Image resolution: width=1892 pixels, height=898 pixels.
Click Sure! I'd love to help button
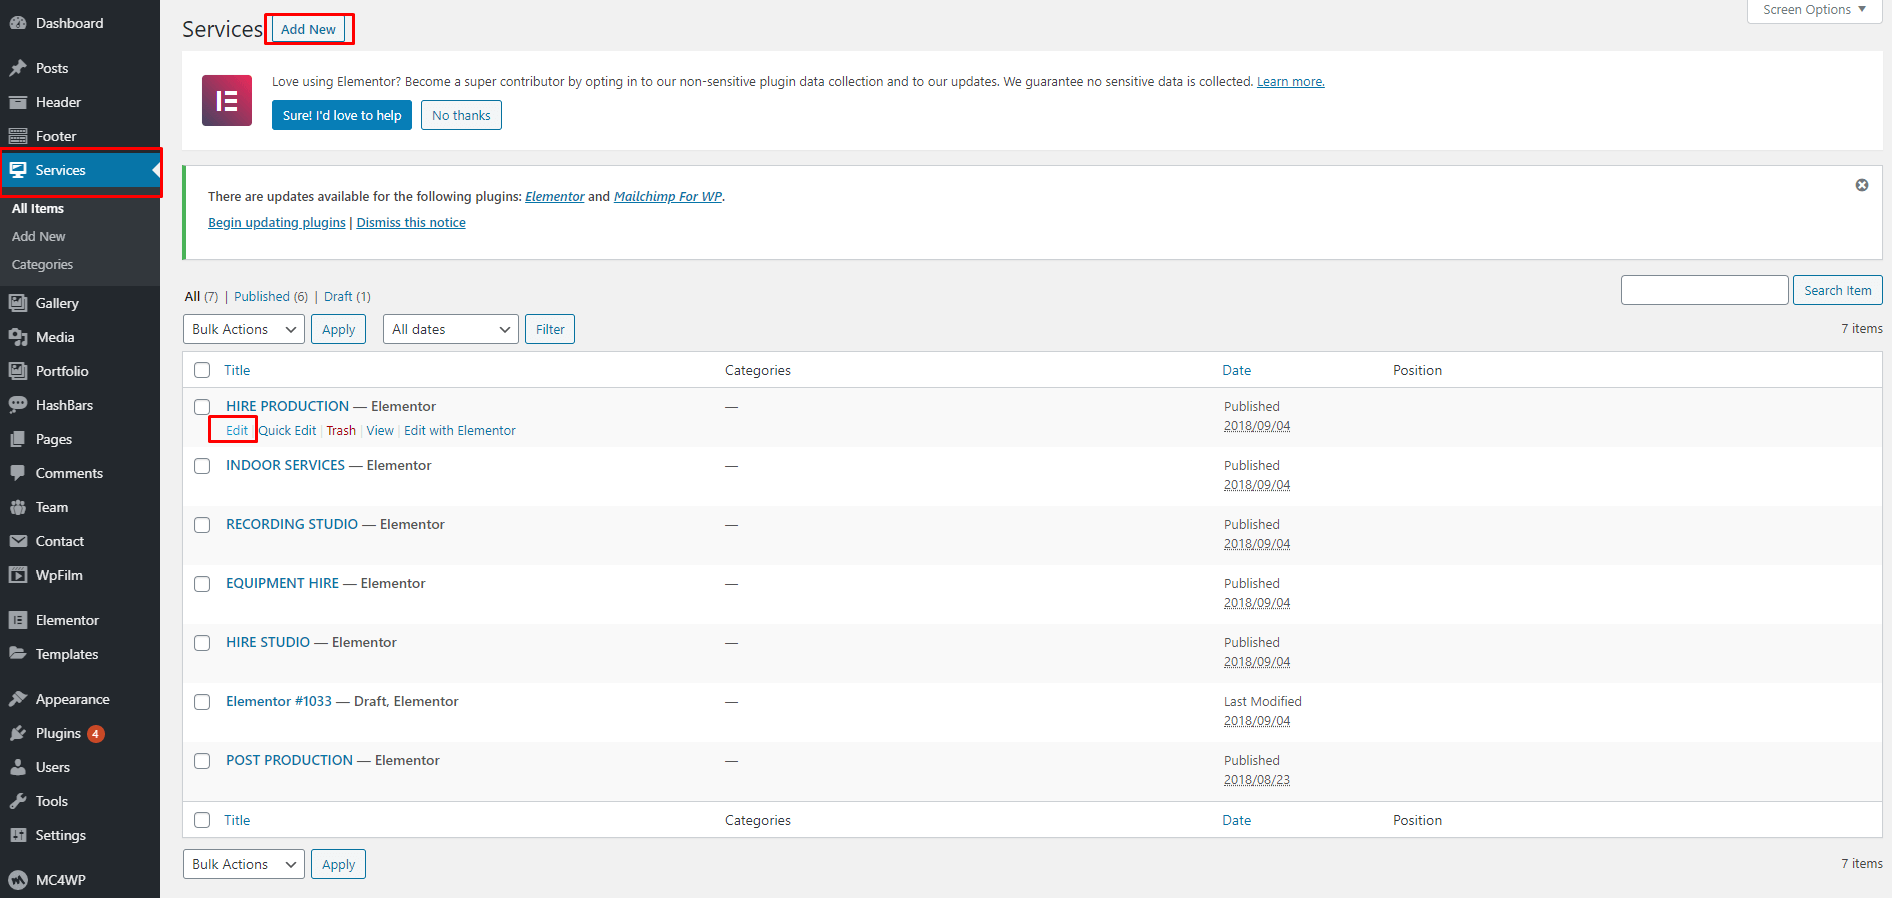(342, 115)
